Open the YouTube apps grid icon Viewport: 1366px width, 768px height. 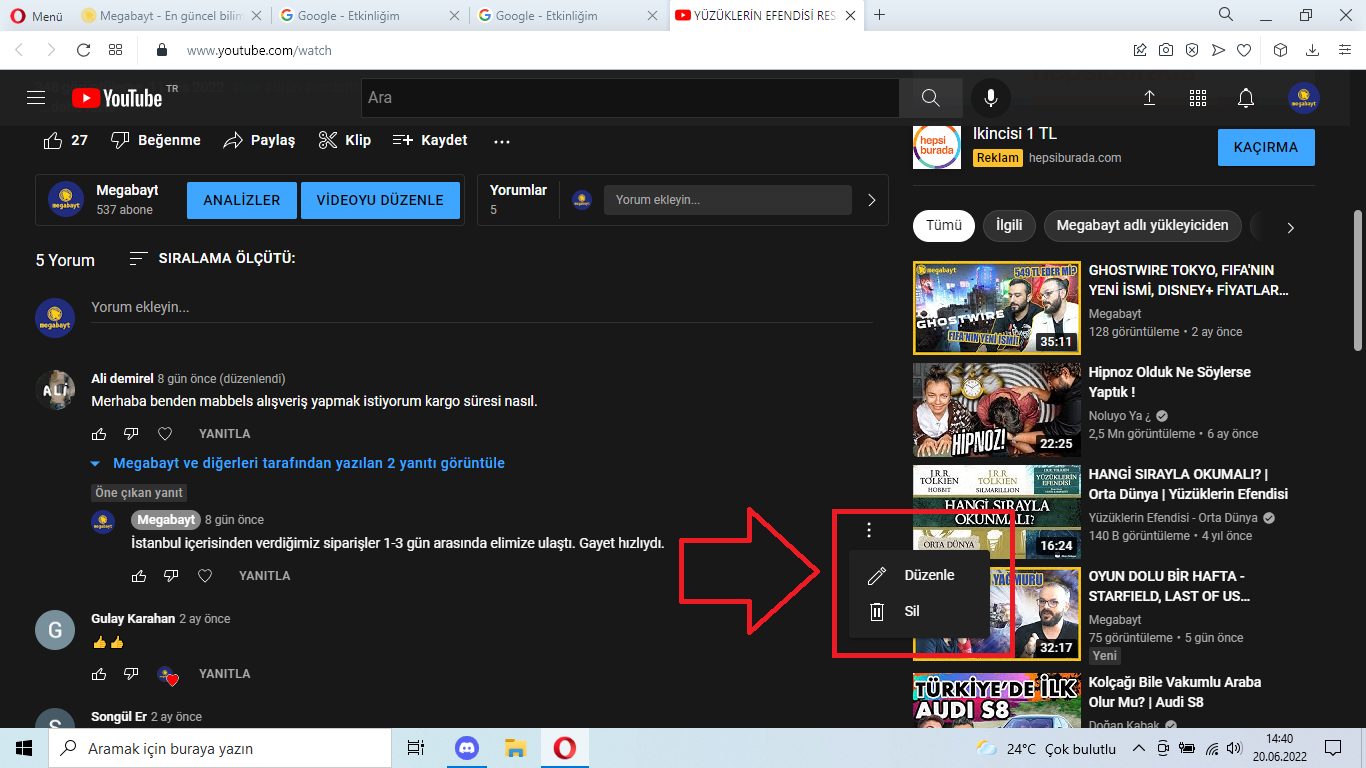point(1197,98)
